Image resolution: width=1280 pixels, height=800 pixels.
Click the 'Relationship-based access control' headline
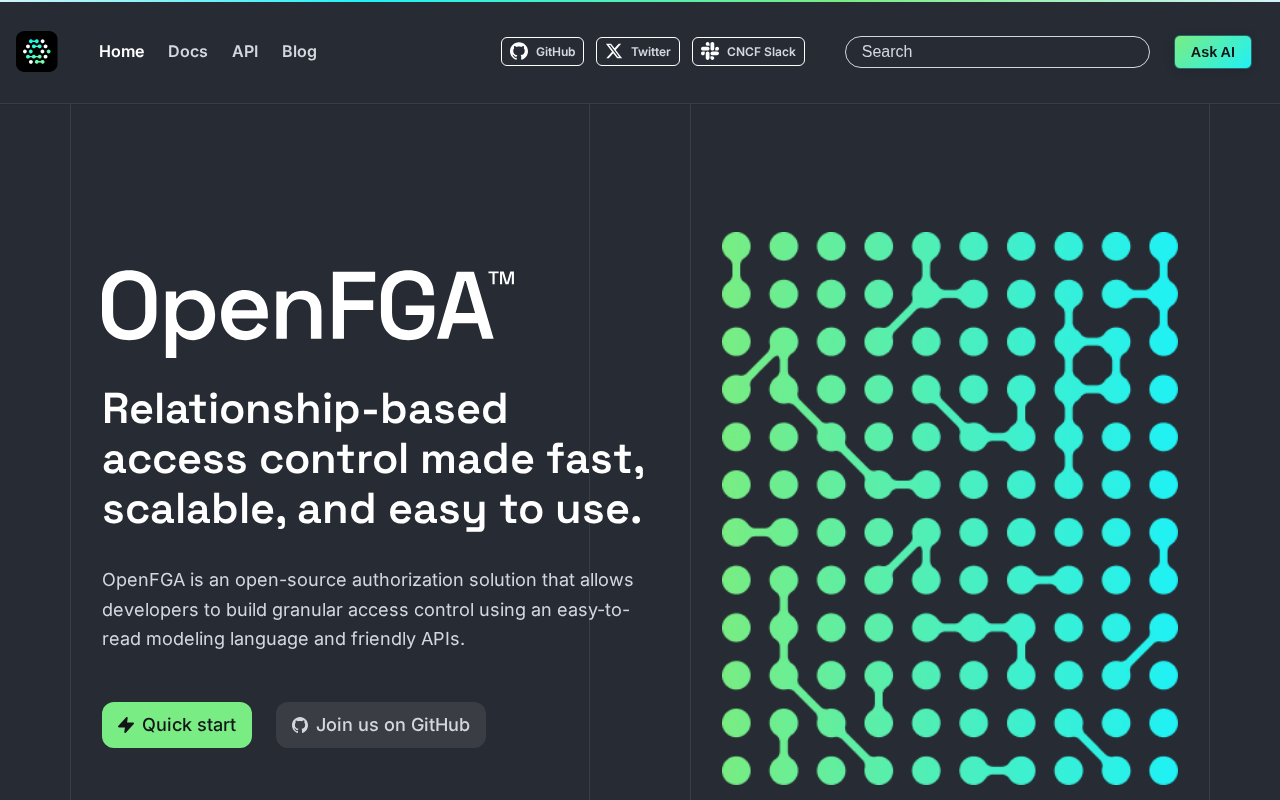374,459
